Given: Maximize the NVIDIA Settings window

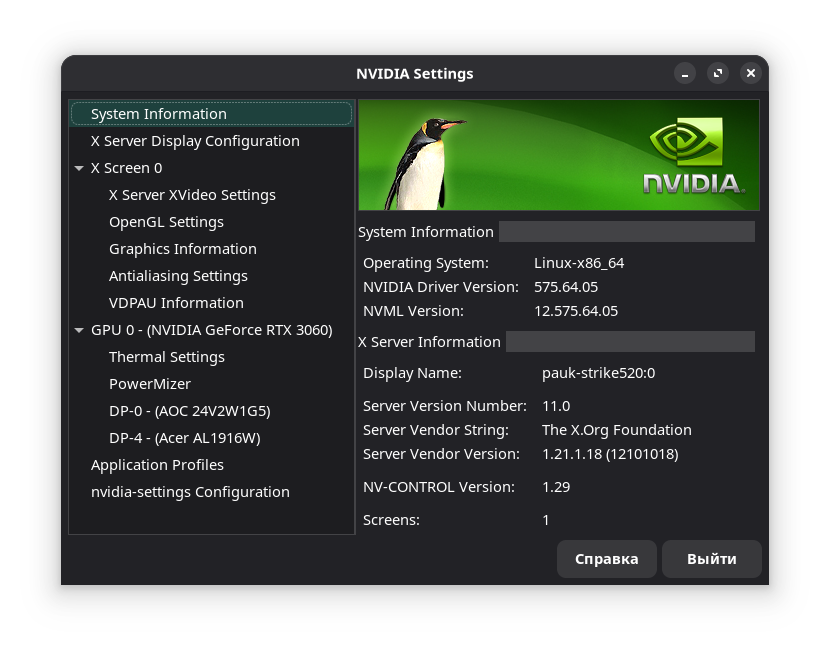Looking at the screenshot, I should tap(718, 74).
